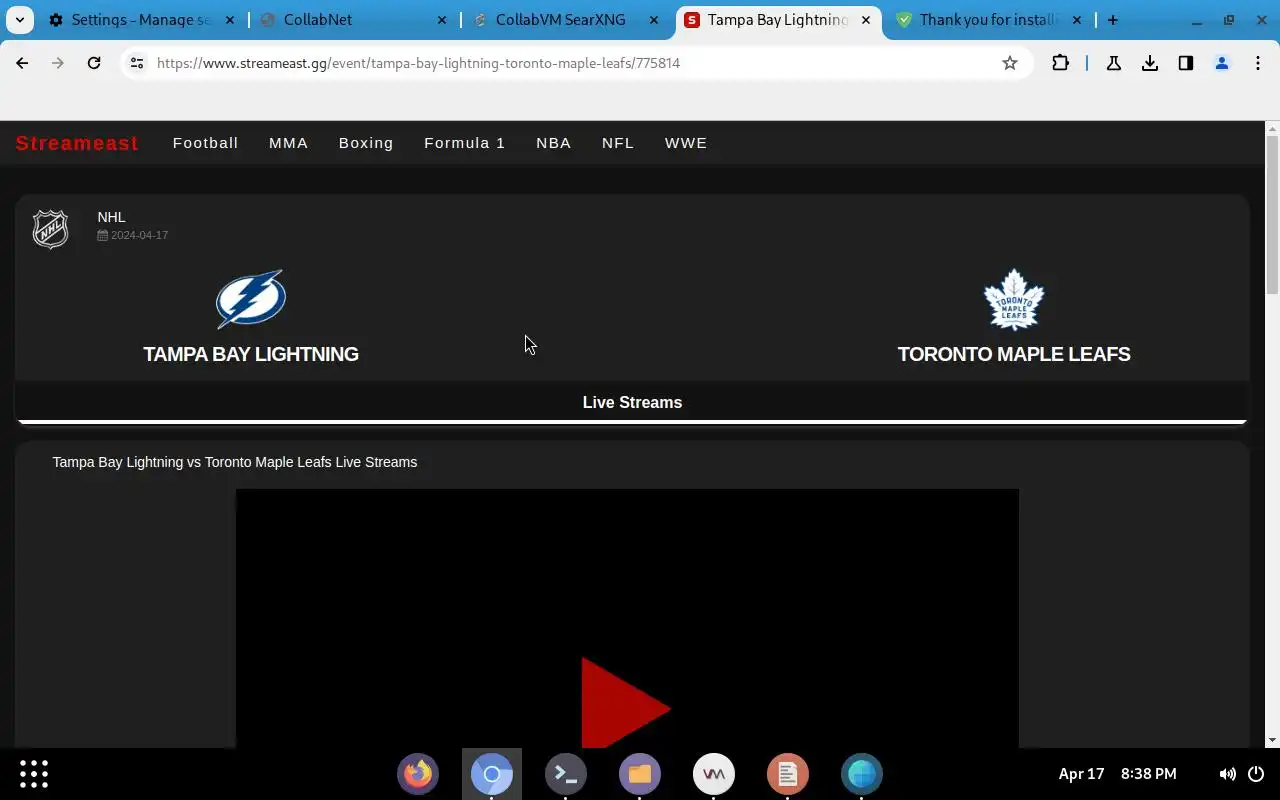Open the Chrome profile avatar
Screen dimensions: 1280x800
click(x=1222, y=63)
